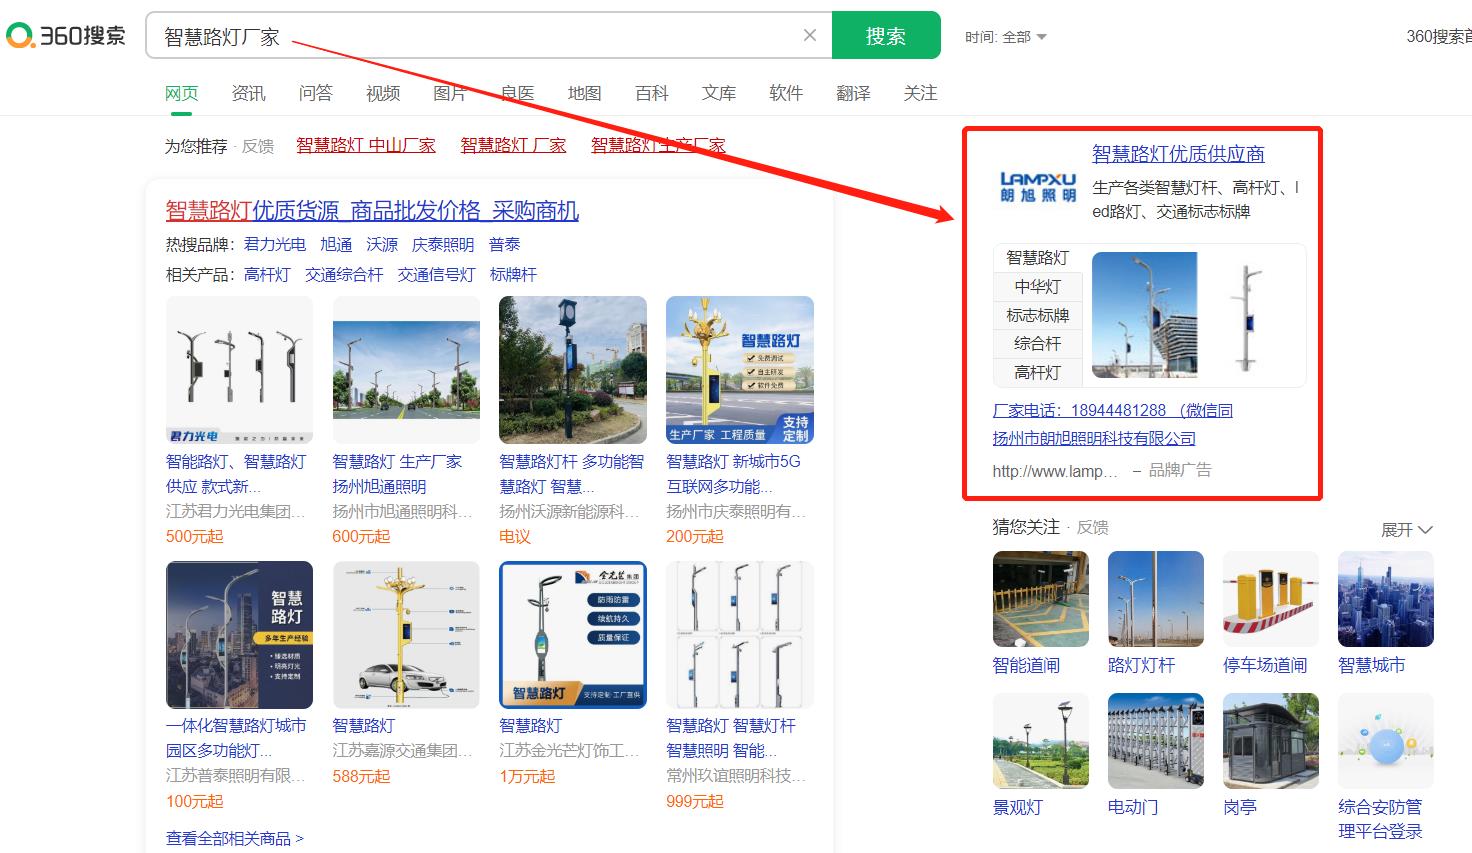Open result title 智慧路灯优质货源 商品批发价格
The height and width of the screenshot is (853, 1472).
[372, 211]
